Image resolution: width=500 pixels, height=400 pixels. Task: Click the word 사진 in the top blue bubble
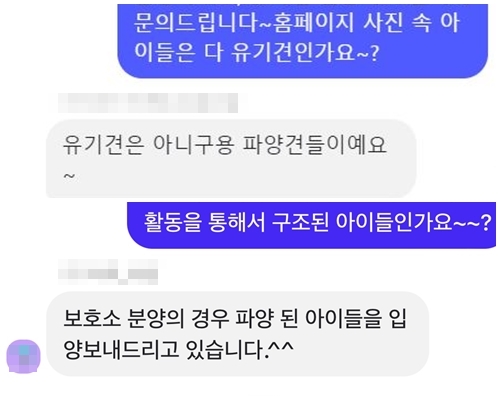click(384, 23)
